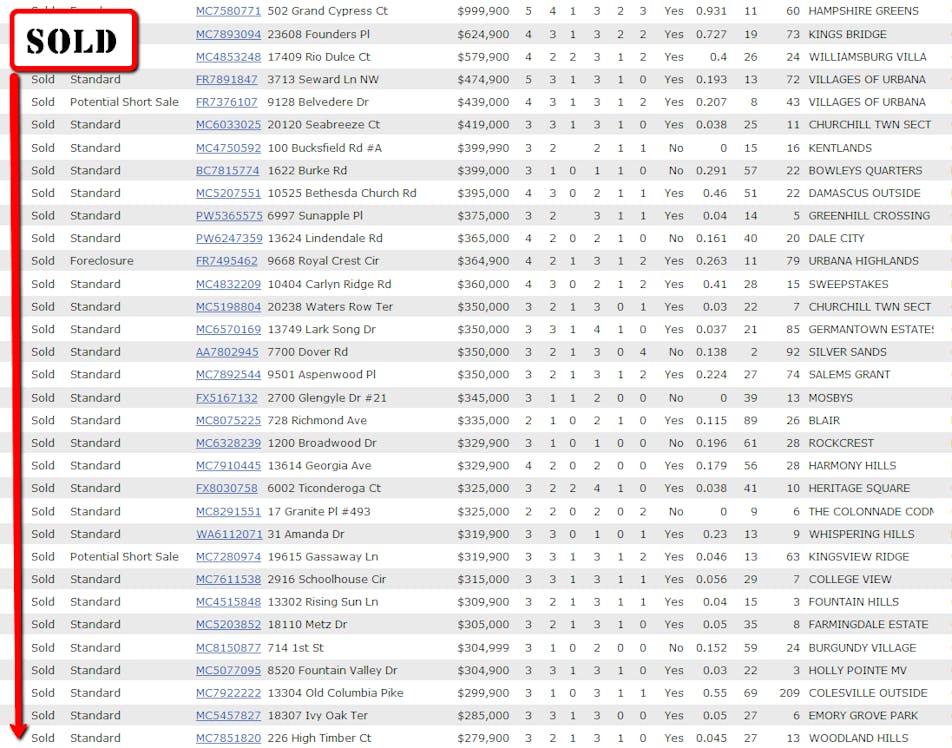
Task: Open the MC7922222 listing link
Action: point(228,693)
